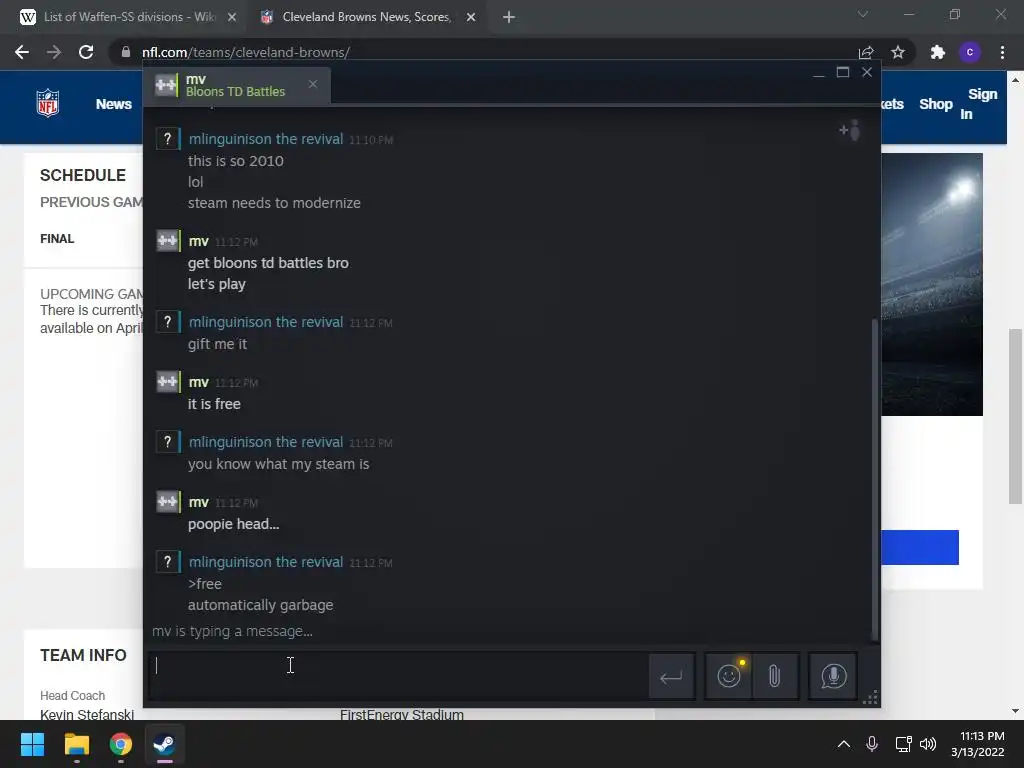Click username above 'steam needs to modernize'
The image size is (1024, 768).
click(266, 139)
